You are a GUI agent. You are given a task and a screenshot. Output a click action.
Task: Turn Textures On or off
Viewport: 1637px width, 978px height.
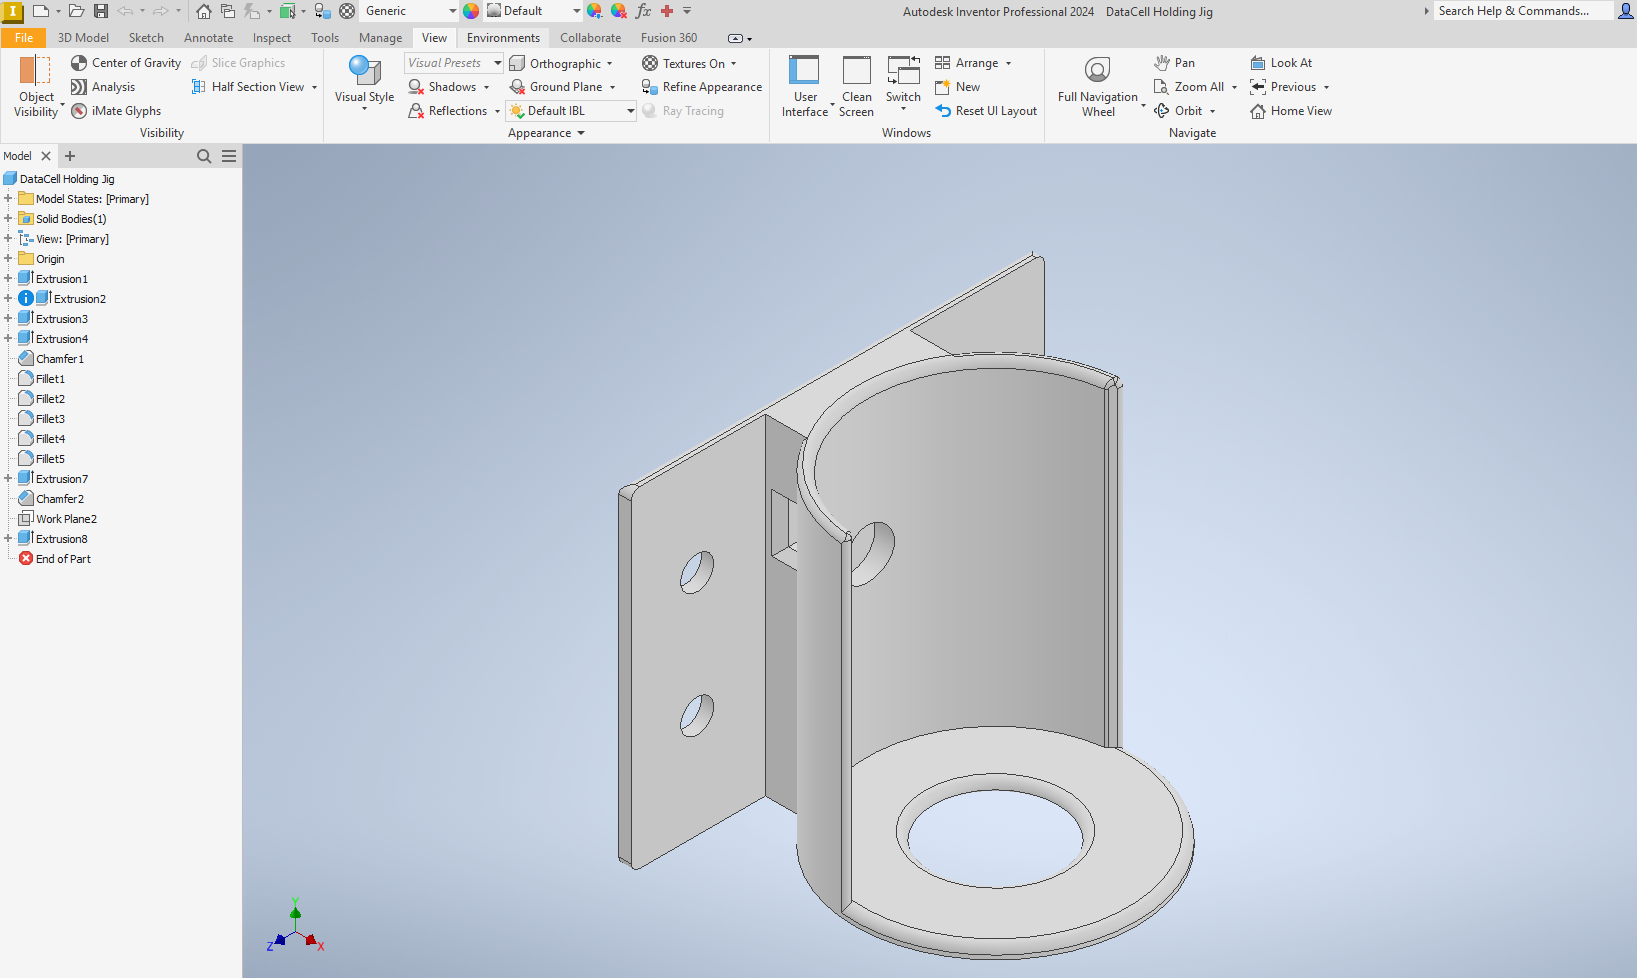690,62
